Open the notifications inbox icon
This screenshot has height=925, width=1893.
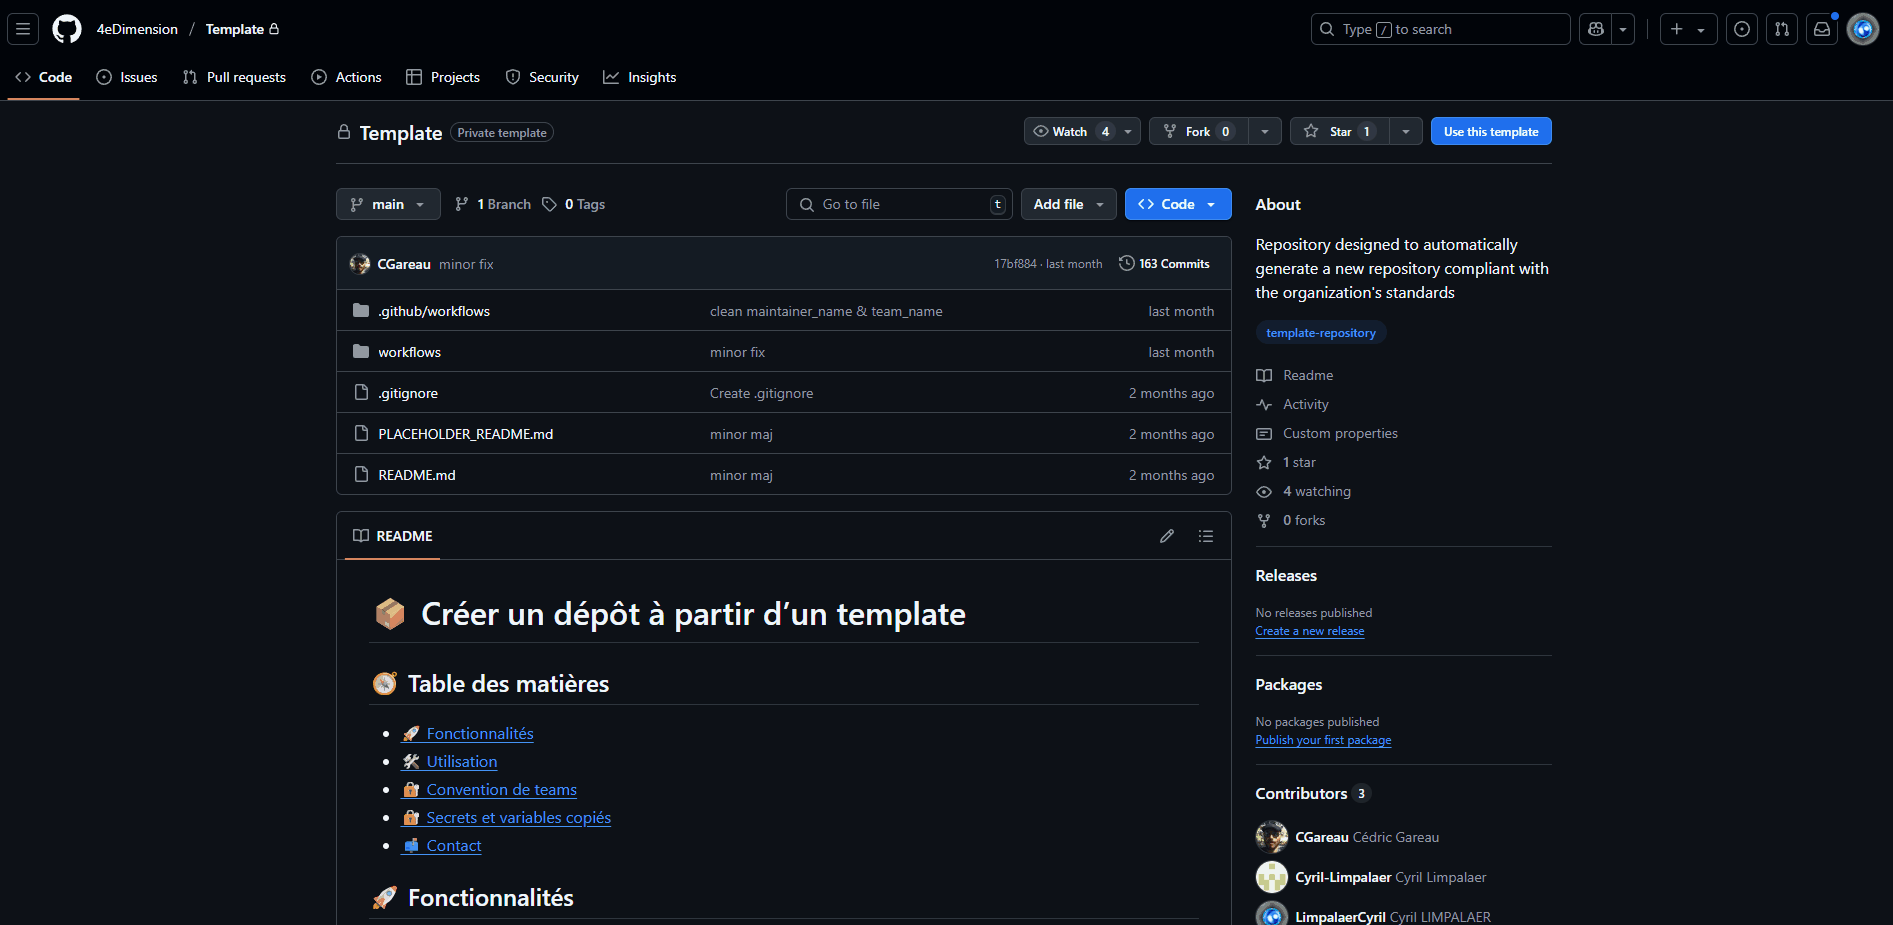click(x=1822, y=29)
